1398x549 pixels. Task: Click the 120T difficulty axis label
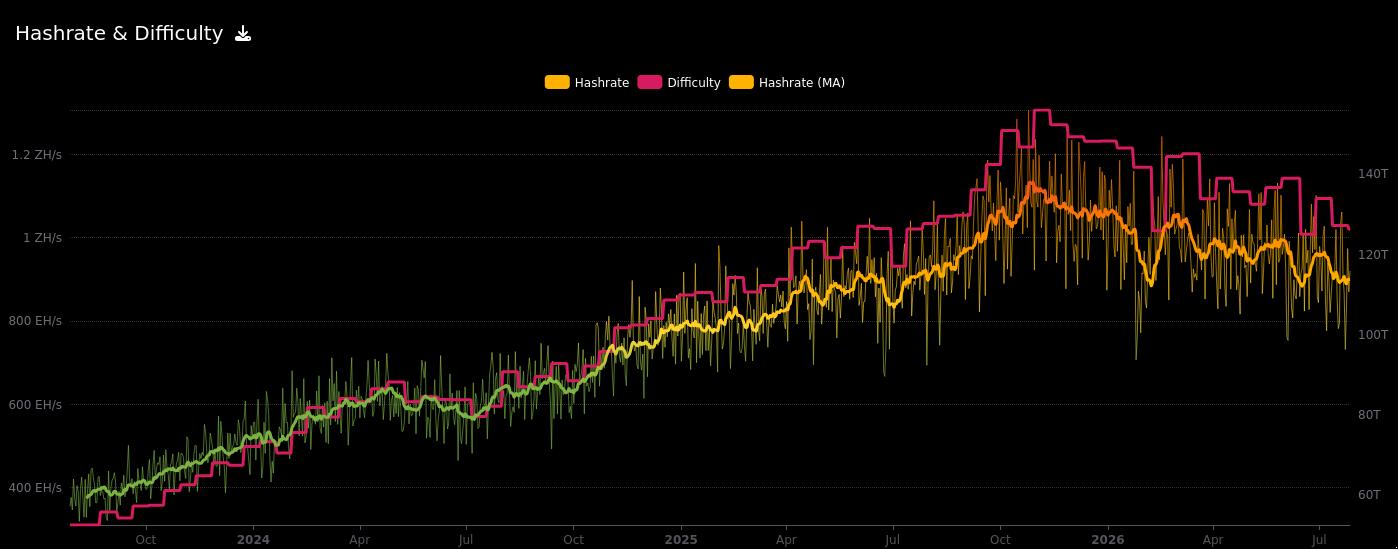(1373, 254)
